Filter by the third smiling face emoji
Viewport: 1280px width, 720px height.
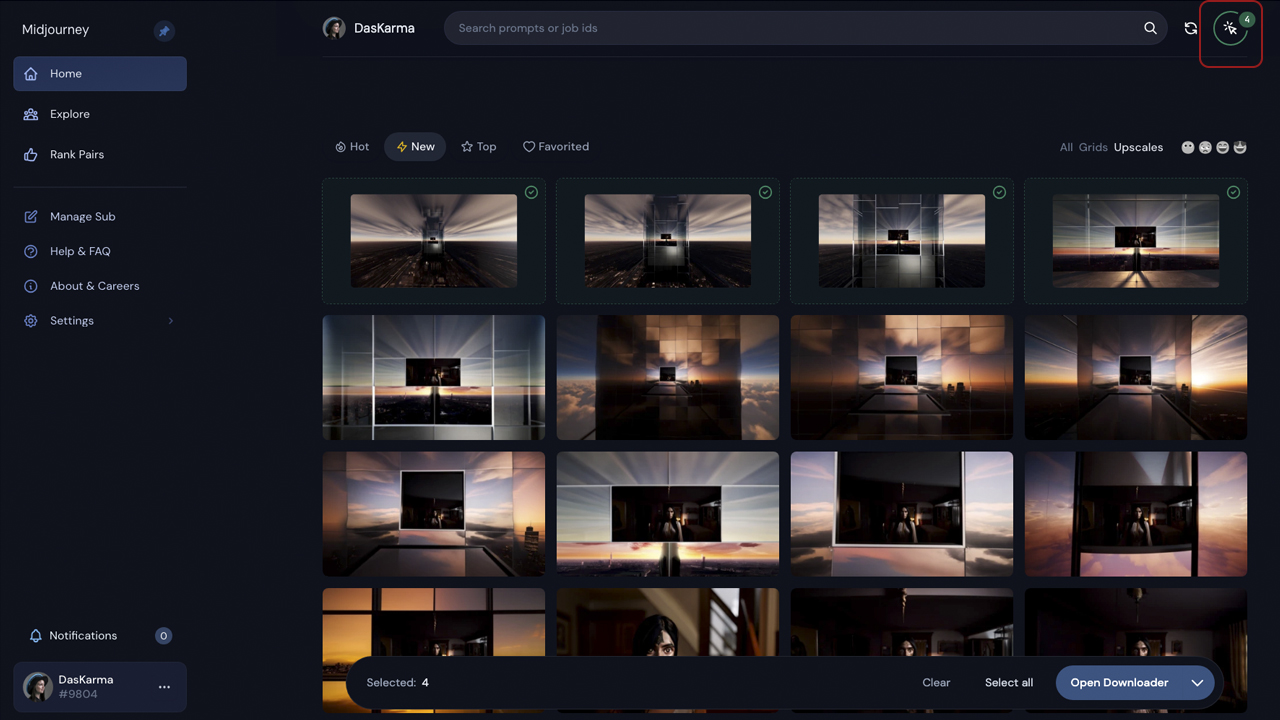coord(1223,148)
